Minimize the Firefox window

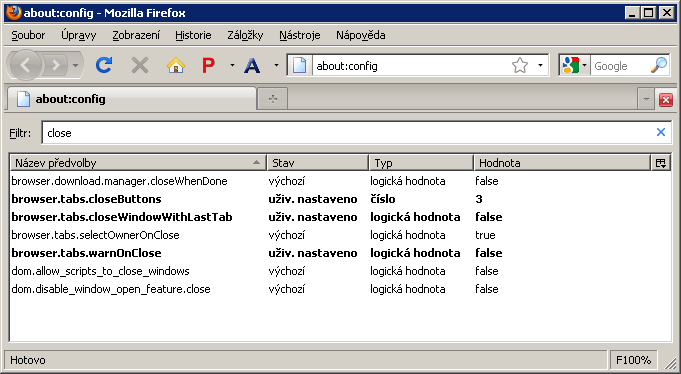tap(632, 13)
